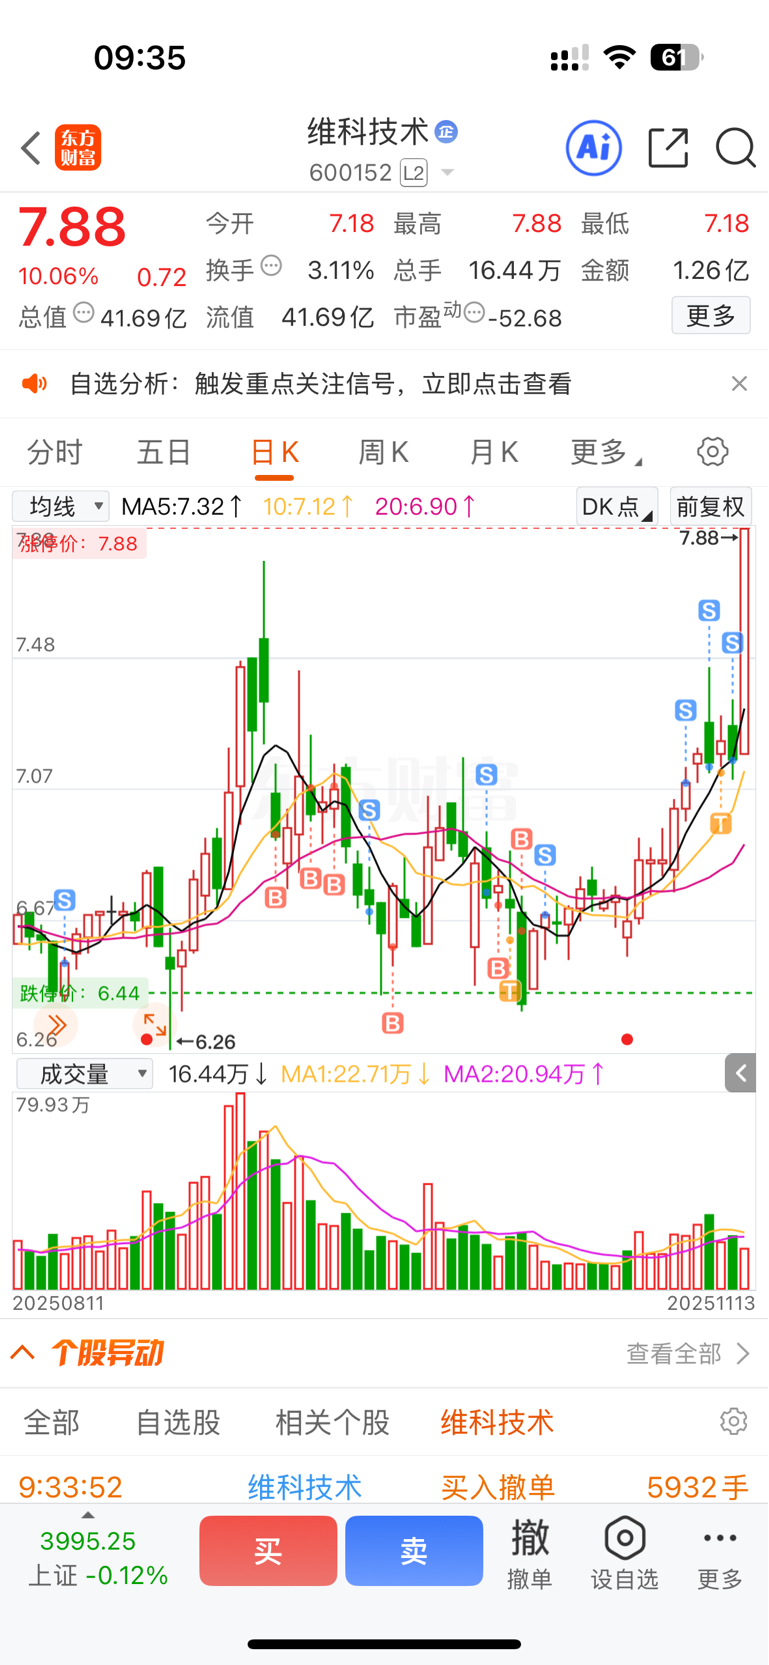This screenshot has width=769, height=1665.
Task: Open the 成交量 indicator dropdown
Action: [85, 1075]
